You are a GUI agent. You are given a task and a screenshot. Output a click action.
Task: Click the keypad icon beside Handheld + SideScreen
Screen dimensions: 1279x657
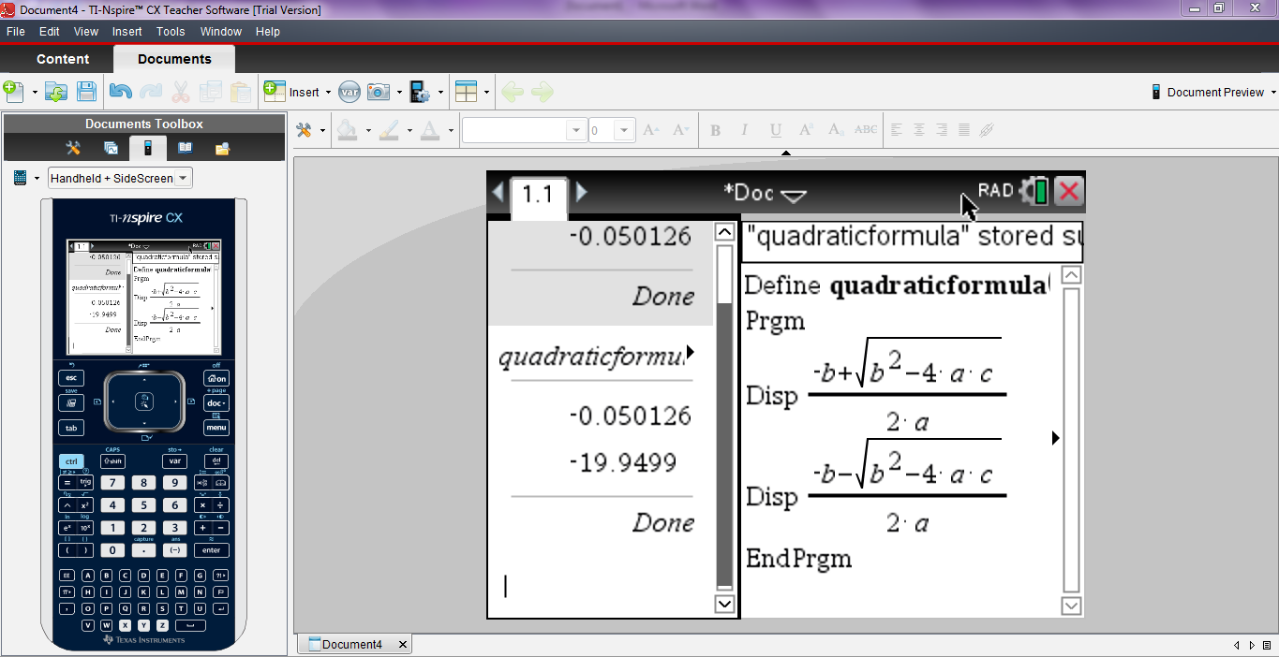click(x=20, y=178)
